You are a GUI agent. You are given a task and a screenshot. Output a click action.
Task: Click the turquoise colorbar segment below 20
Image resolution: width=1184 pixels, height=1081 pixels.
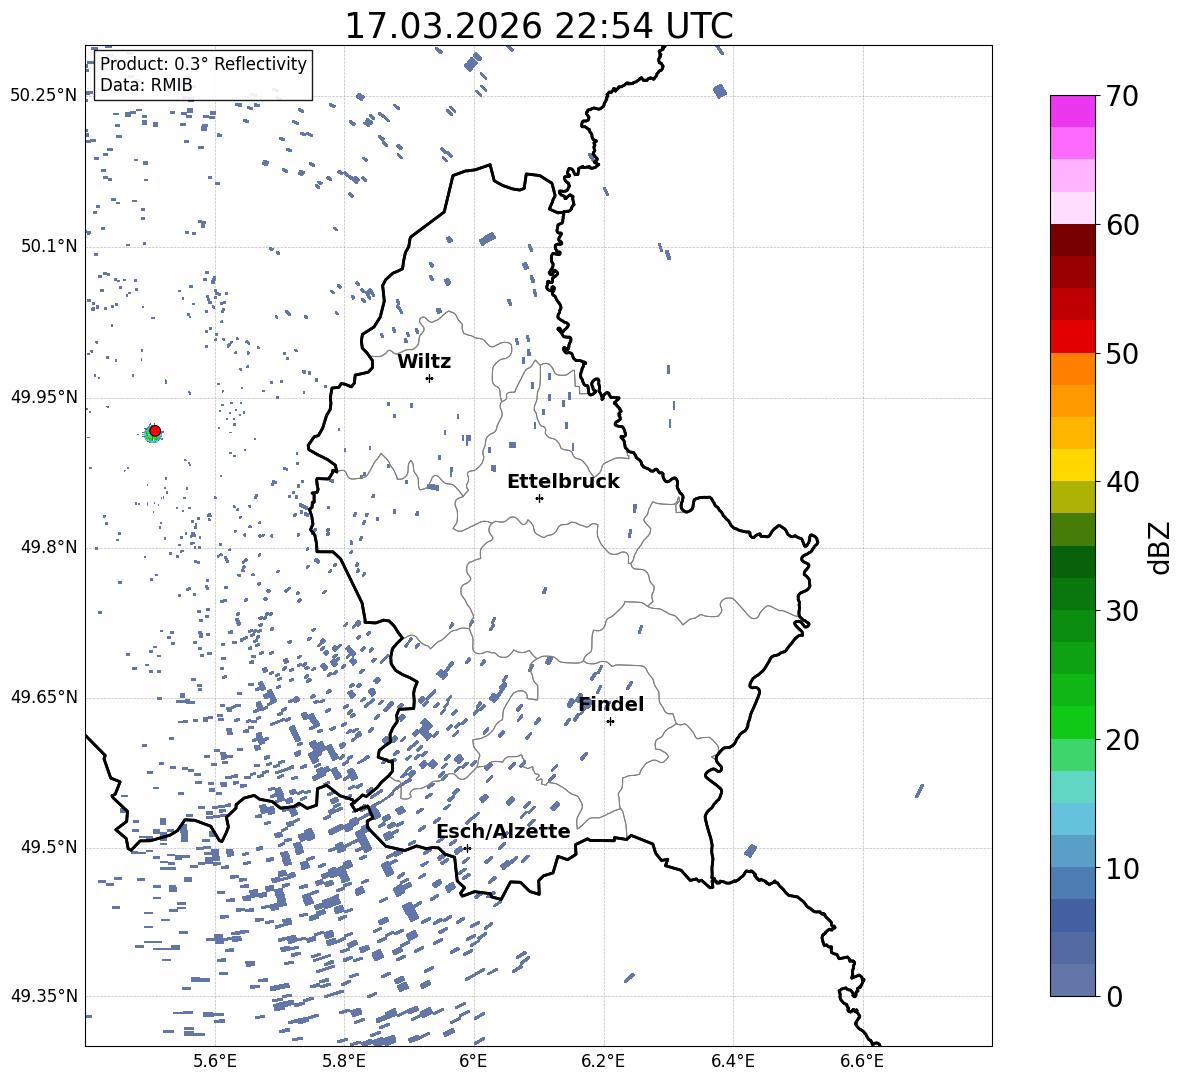[1072, 787]
